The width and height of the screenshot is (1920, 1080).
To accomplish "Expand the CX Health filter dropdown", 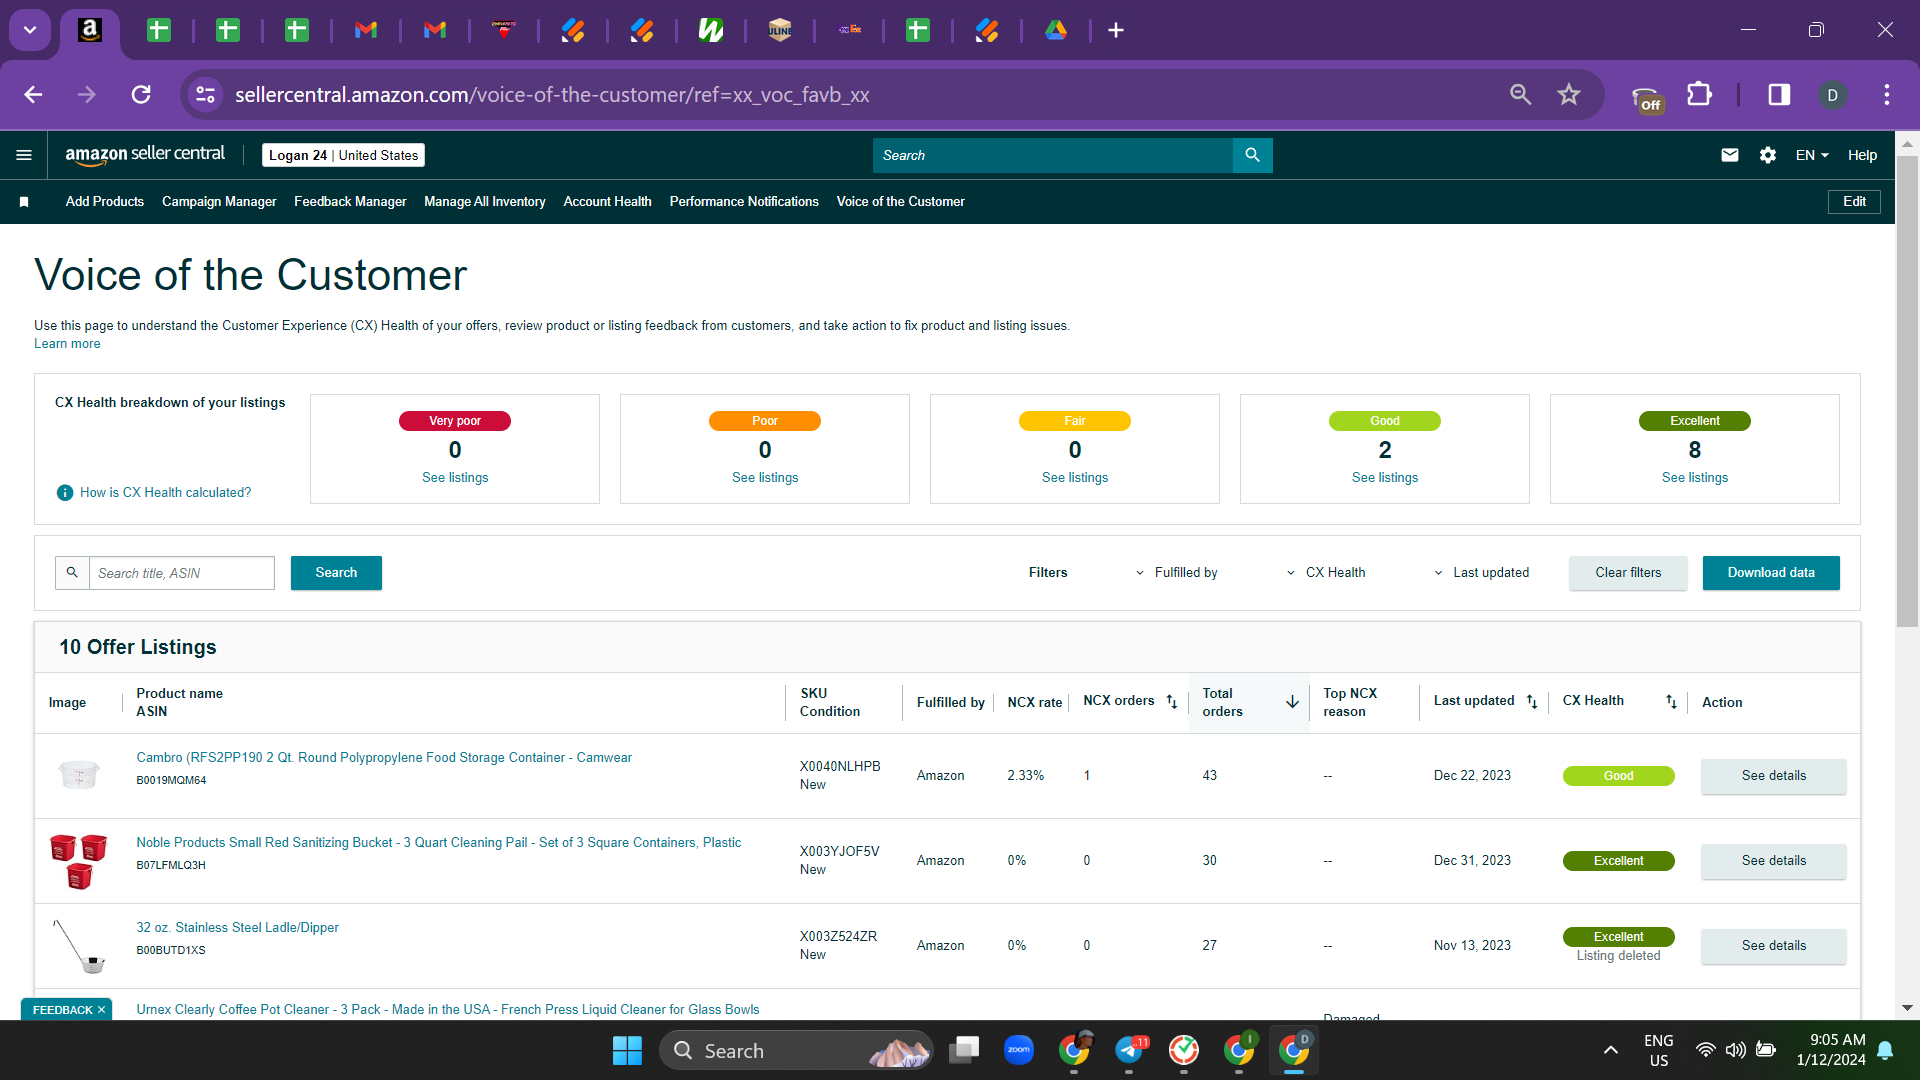I will pos(1325,573).
